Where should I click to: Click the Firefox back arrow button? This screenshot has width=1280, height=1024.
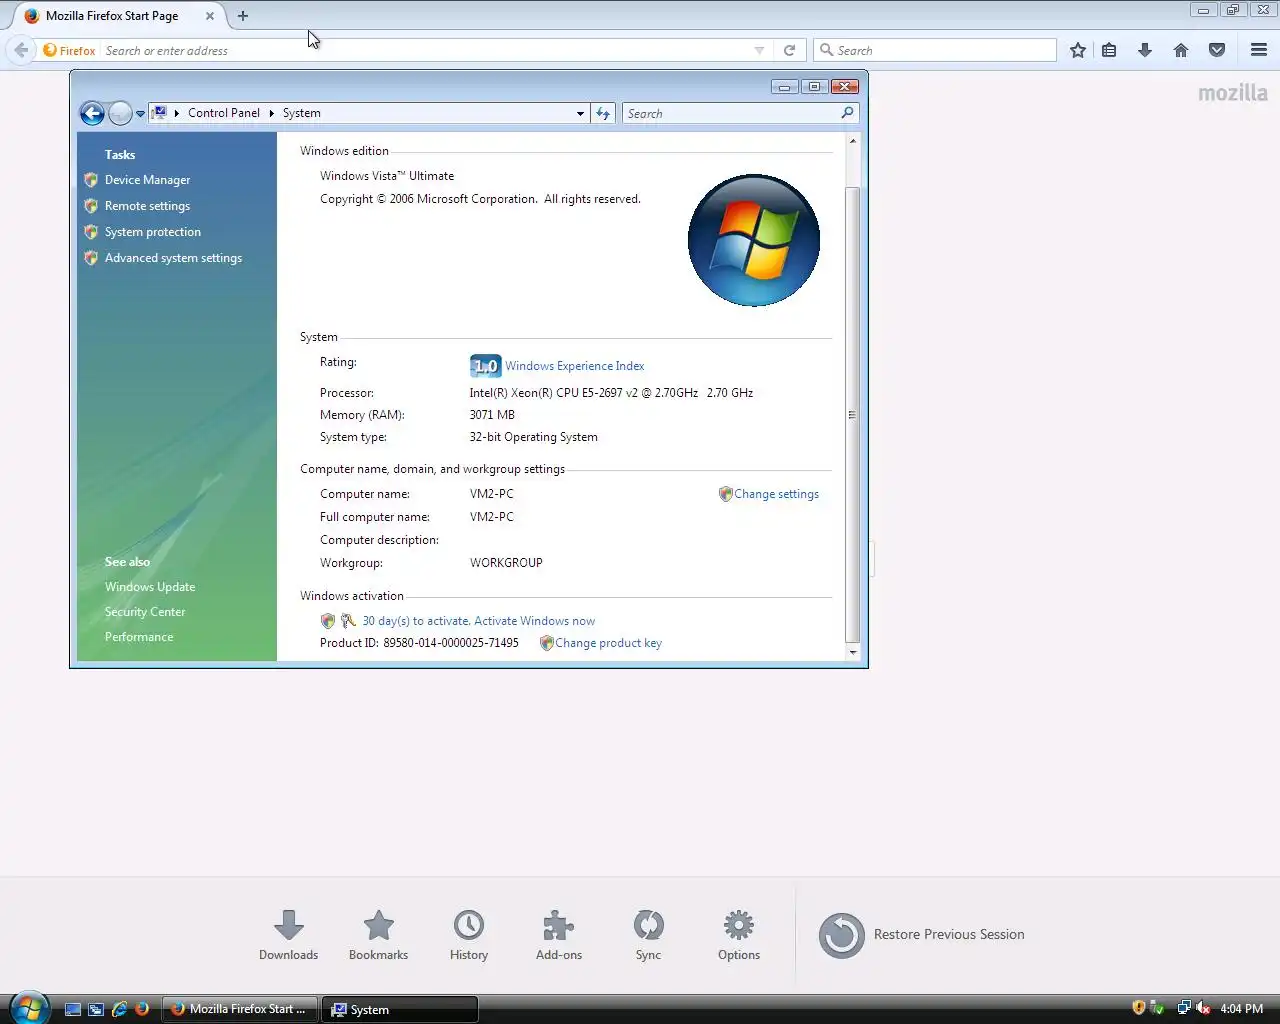[21, 50]
